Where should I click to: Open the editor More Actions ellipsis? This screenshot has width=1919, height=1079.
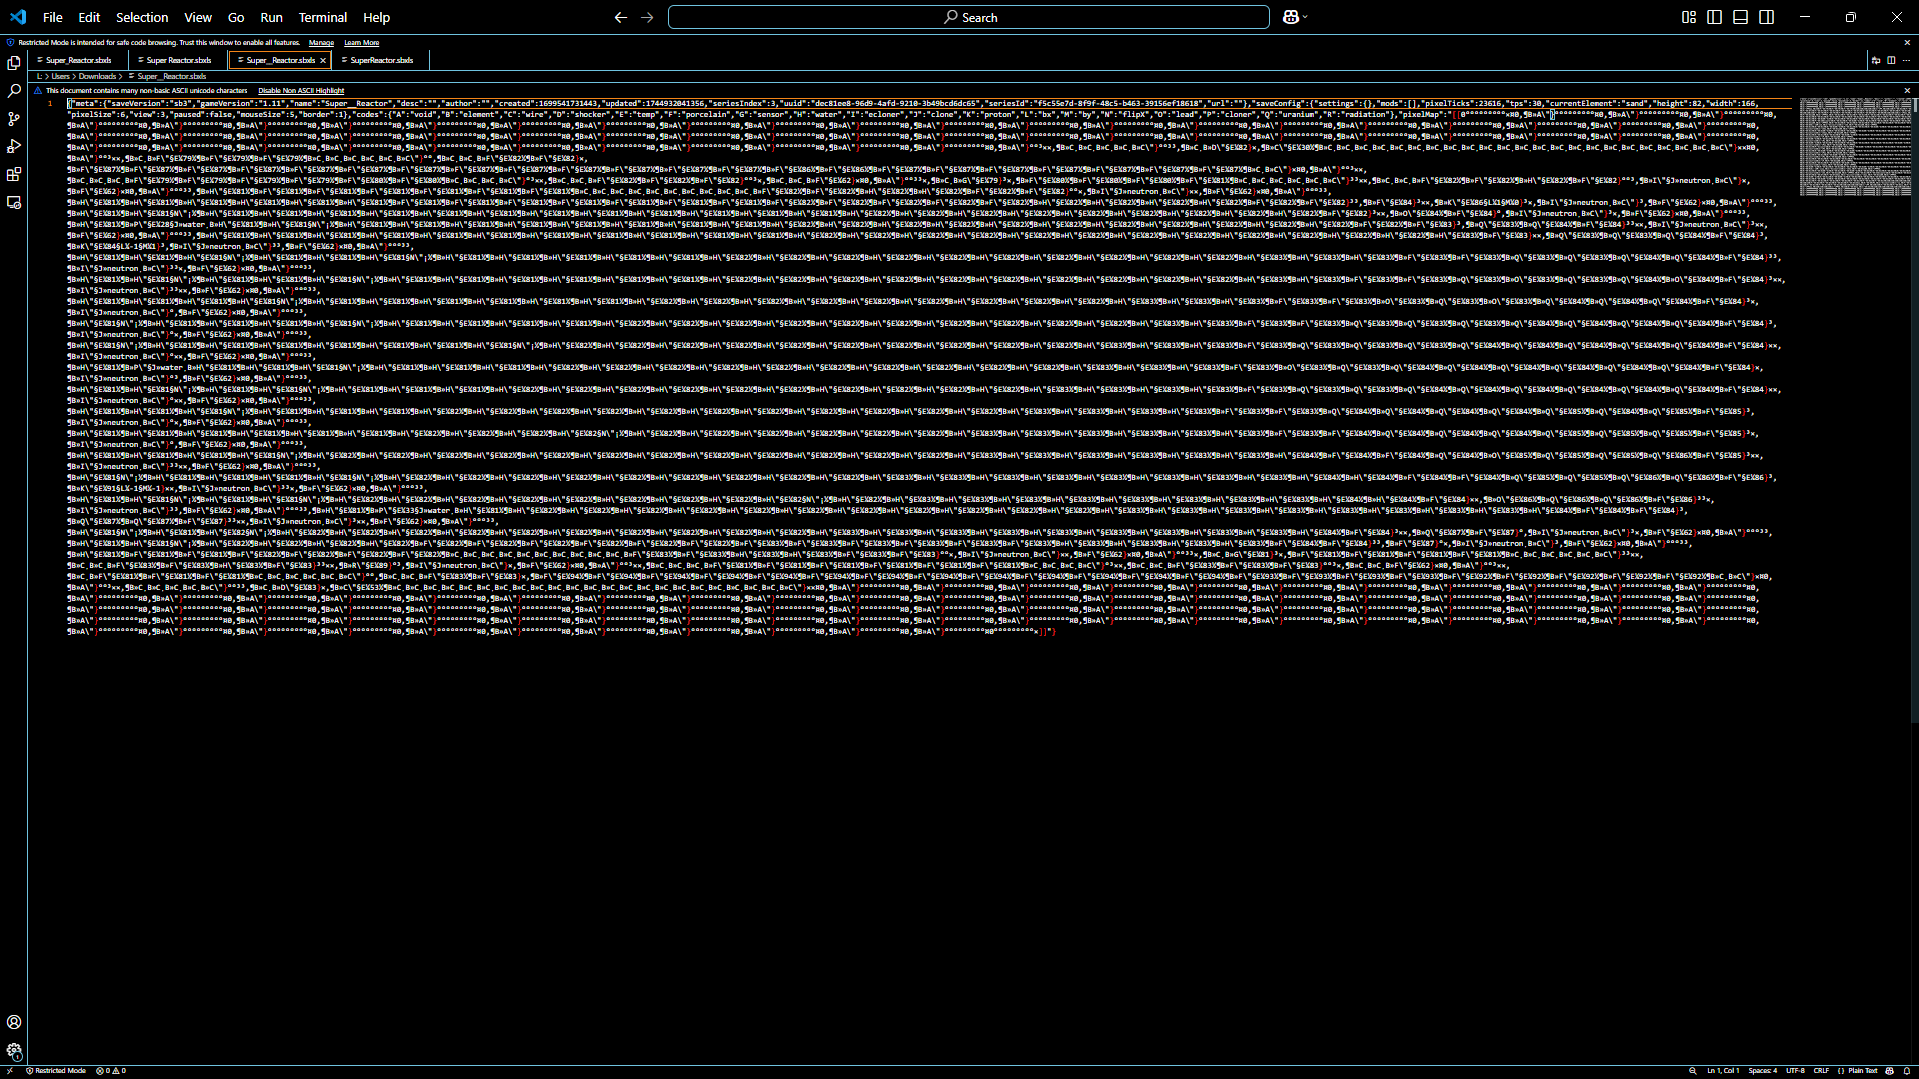[1906, 60]
